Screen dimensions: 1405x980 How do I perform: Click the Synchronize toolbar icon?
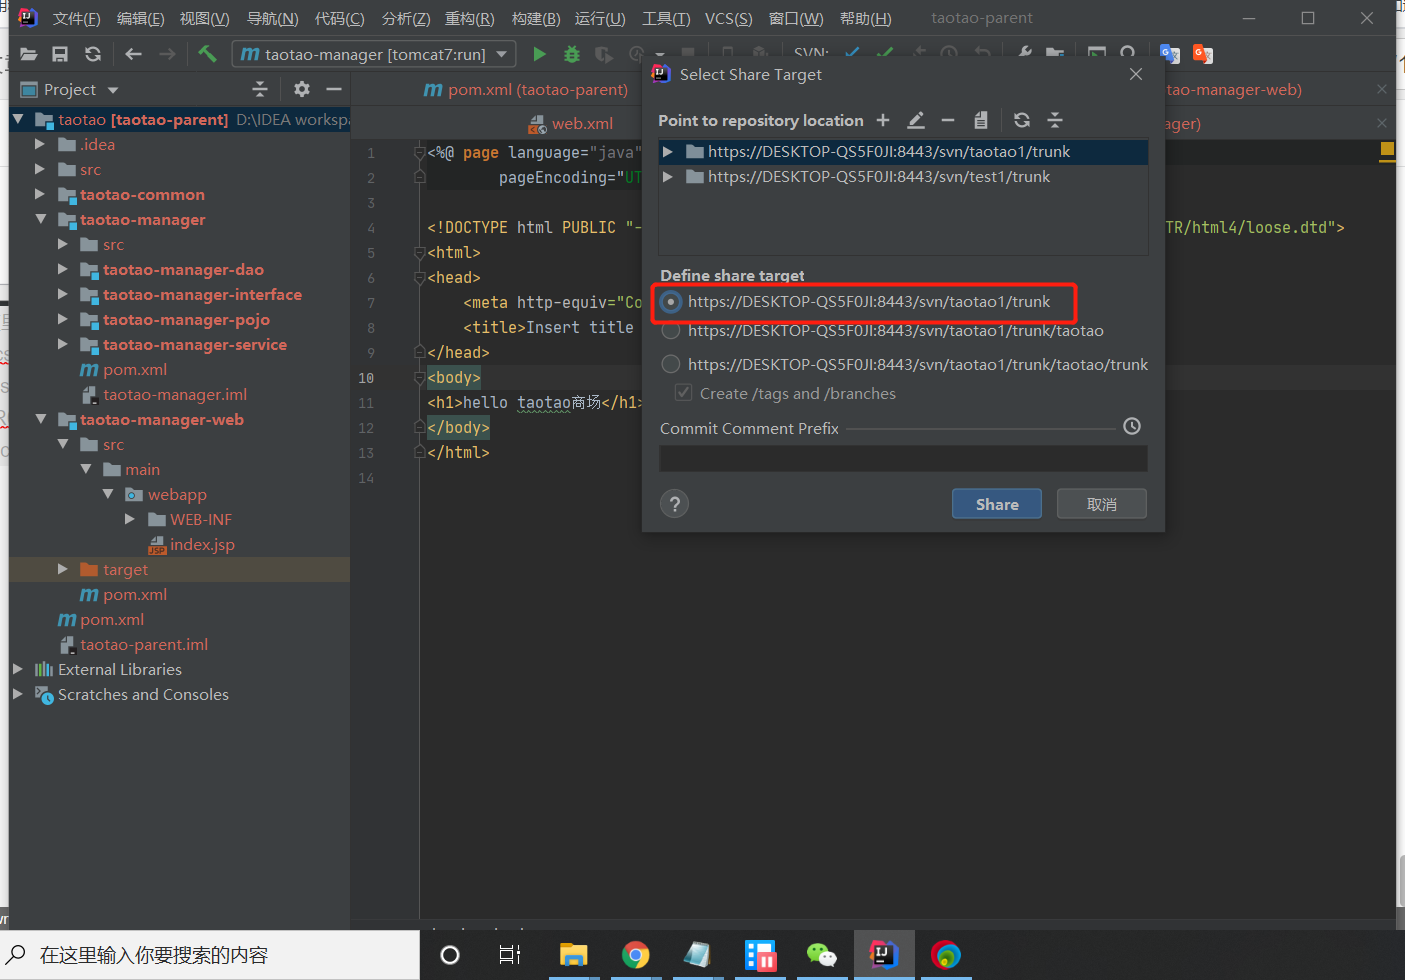[93, 54]
